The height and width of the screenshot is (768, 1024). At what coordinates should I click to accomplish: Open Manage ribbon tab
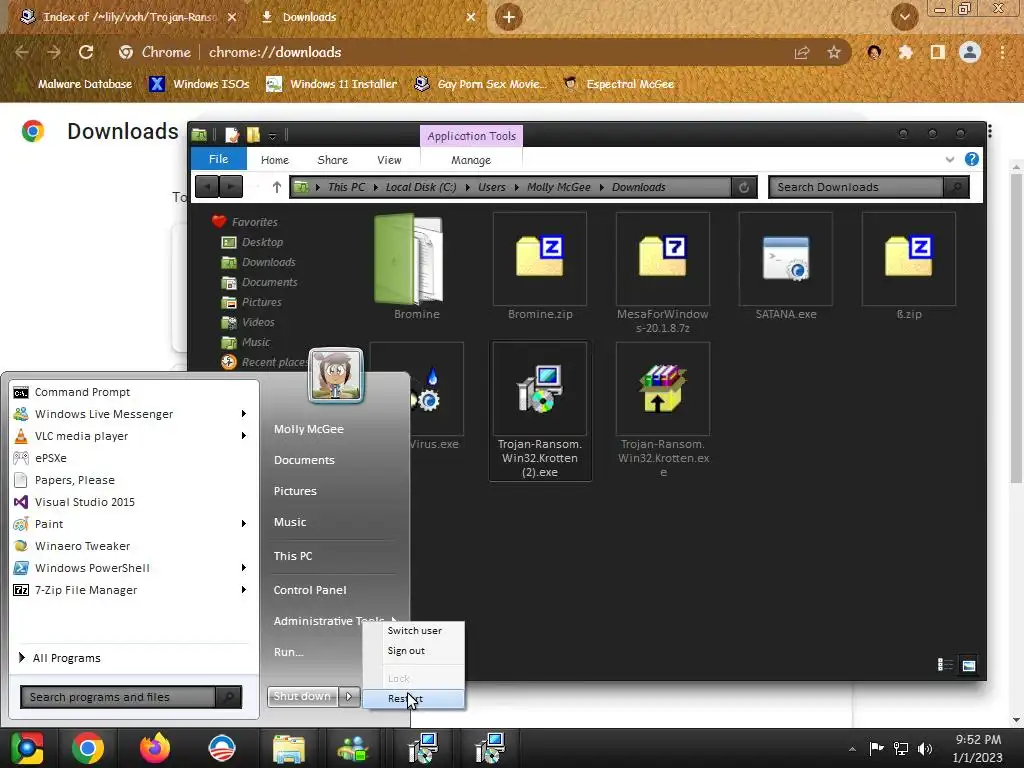[471, 160]
